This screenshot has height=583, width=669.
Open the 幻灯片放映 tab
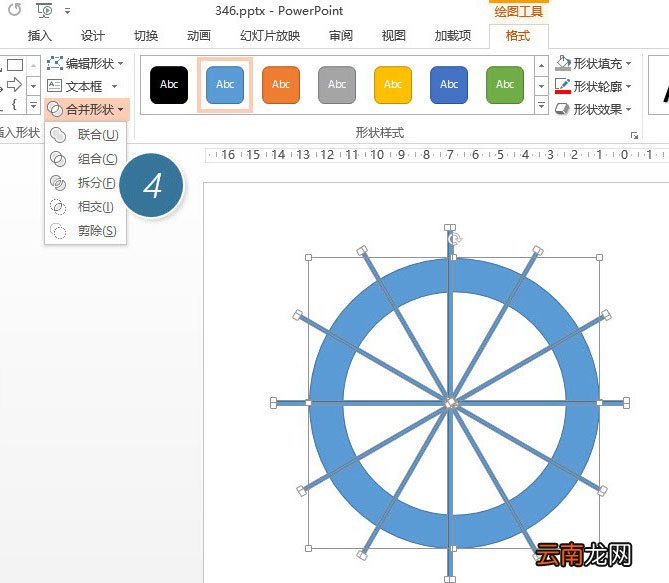point(270,36)
